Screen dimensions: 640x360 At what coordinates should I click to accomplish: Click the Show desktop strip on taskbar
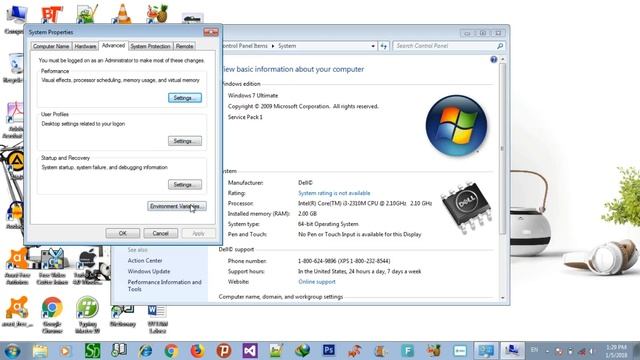[x=636, y=351]
